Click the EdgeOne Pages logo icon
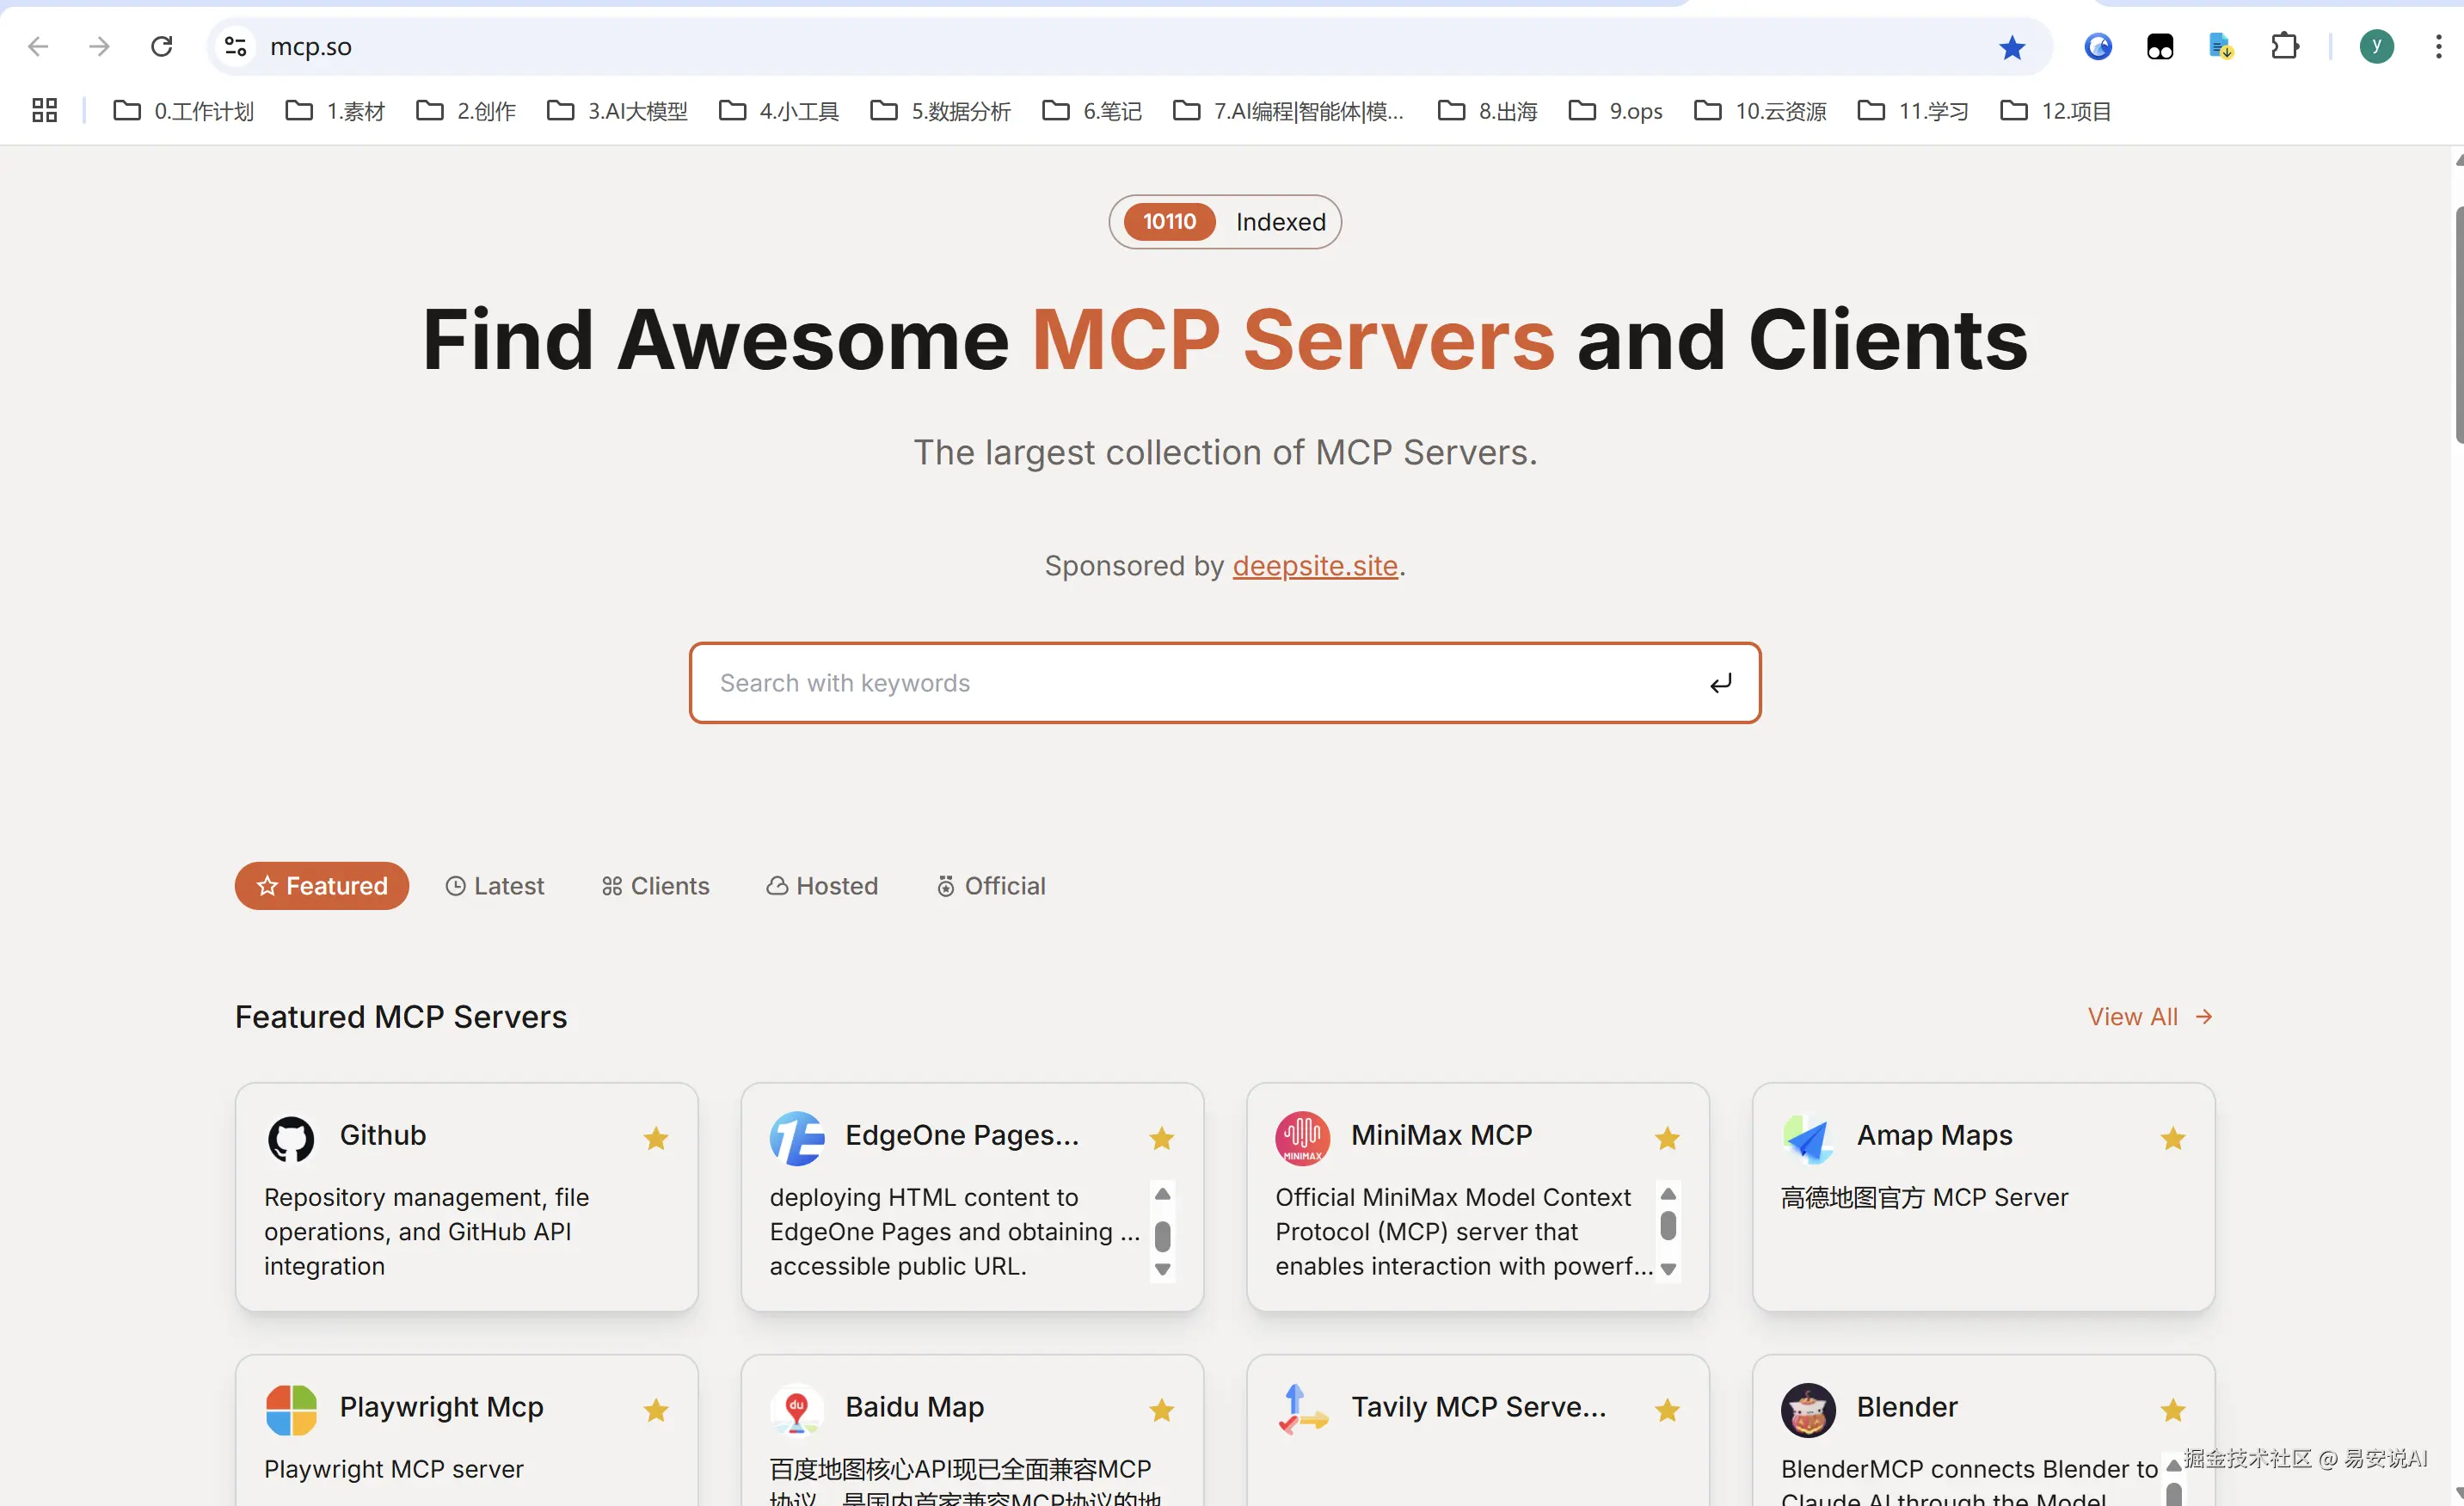Screen dimensions: 2464x1506 tap(796, 1138)
